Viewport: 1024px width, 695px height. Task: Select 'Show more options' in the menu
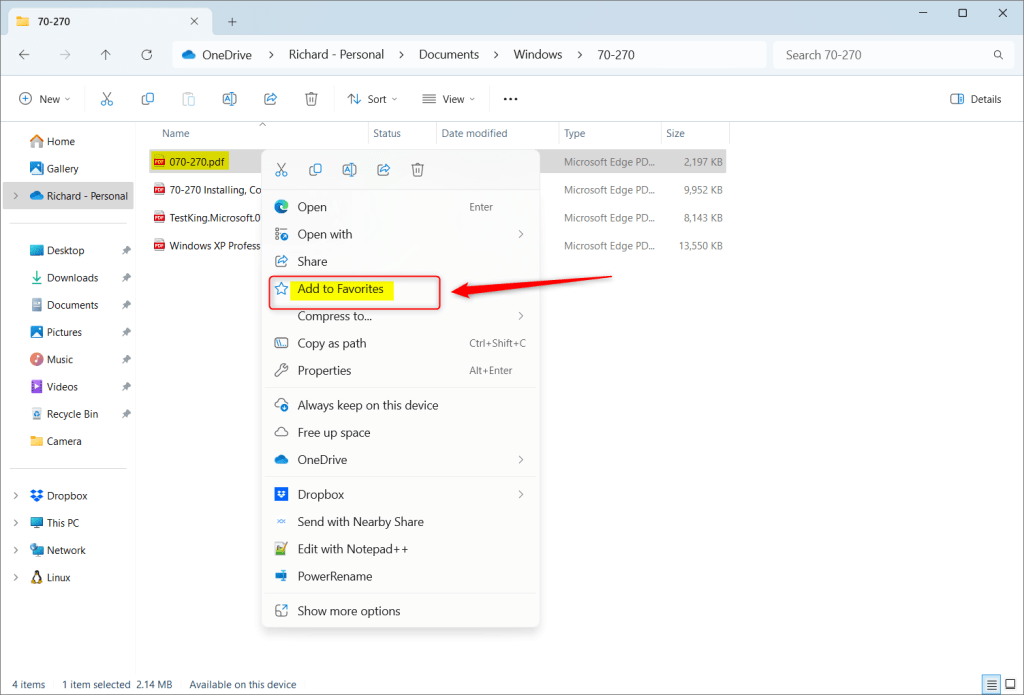[x=348, y=610]
